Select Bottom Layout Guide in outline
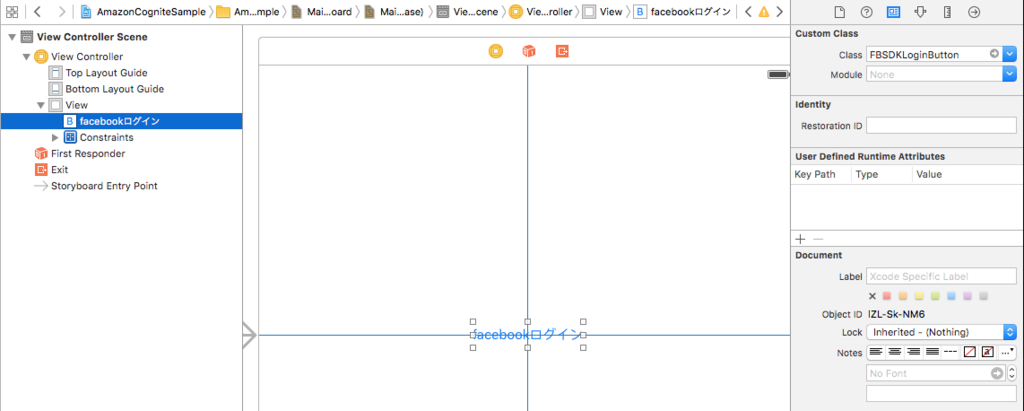Screen dimensions: 1024x411 pos(106,89)
